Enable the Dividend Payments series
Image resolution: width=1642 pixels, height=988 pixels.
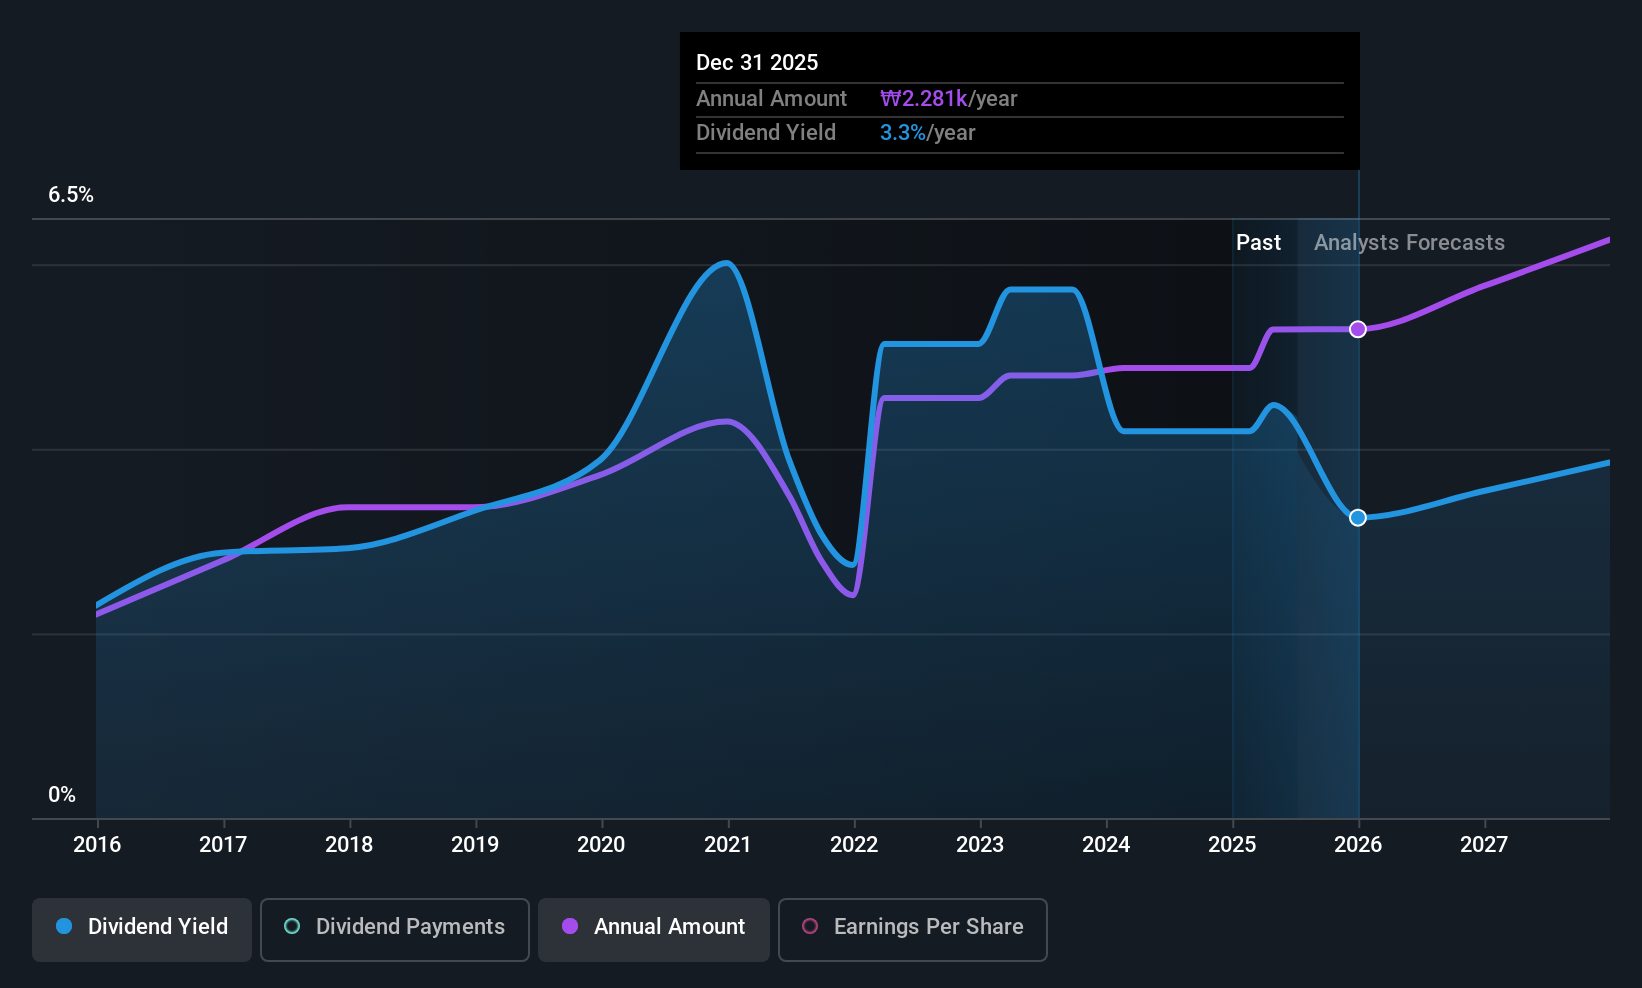pyautogui.click(x=395, y=930)
